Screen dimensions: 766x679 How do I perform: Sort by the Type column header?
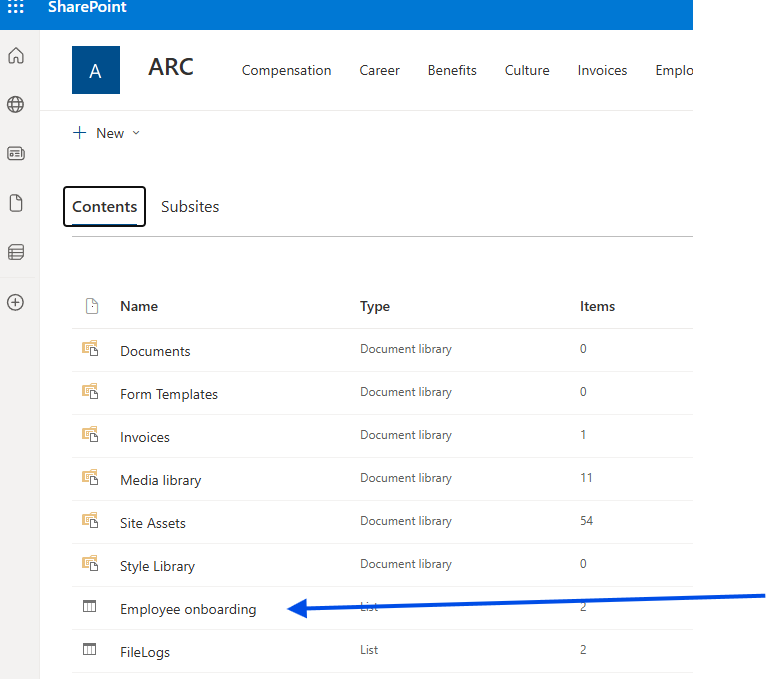375,306
